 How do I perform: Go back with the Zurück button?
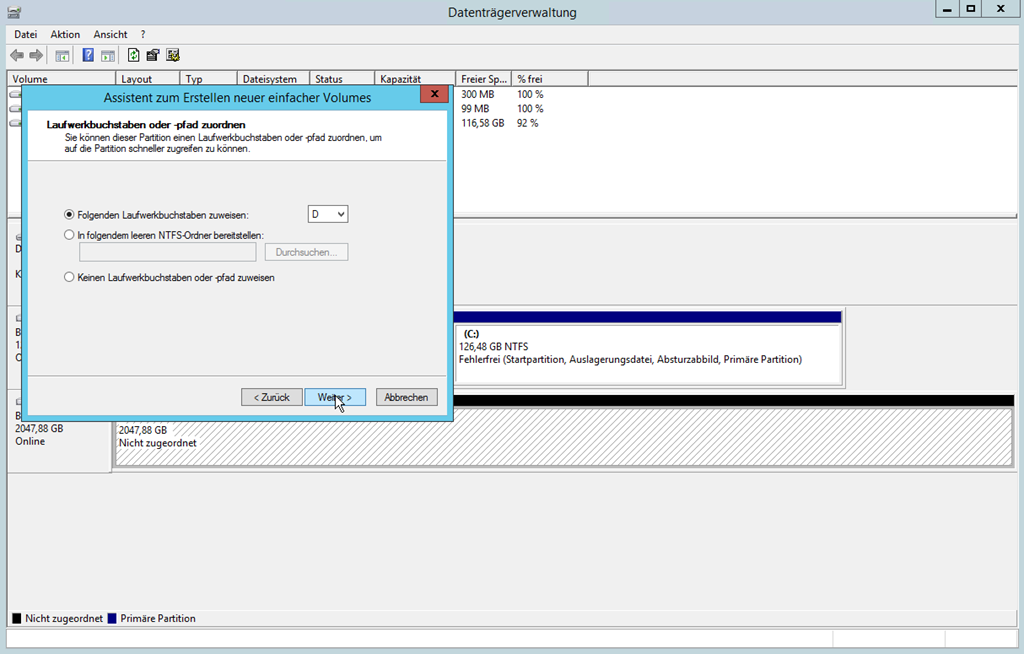[271, 397]
